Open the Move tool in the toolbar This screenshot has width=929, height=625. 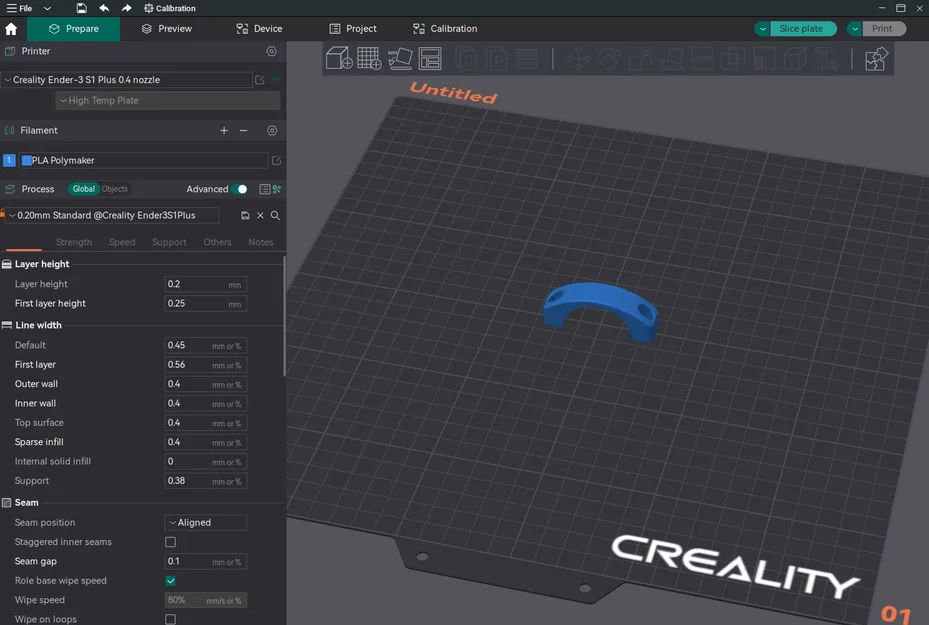578,58
